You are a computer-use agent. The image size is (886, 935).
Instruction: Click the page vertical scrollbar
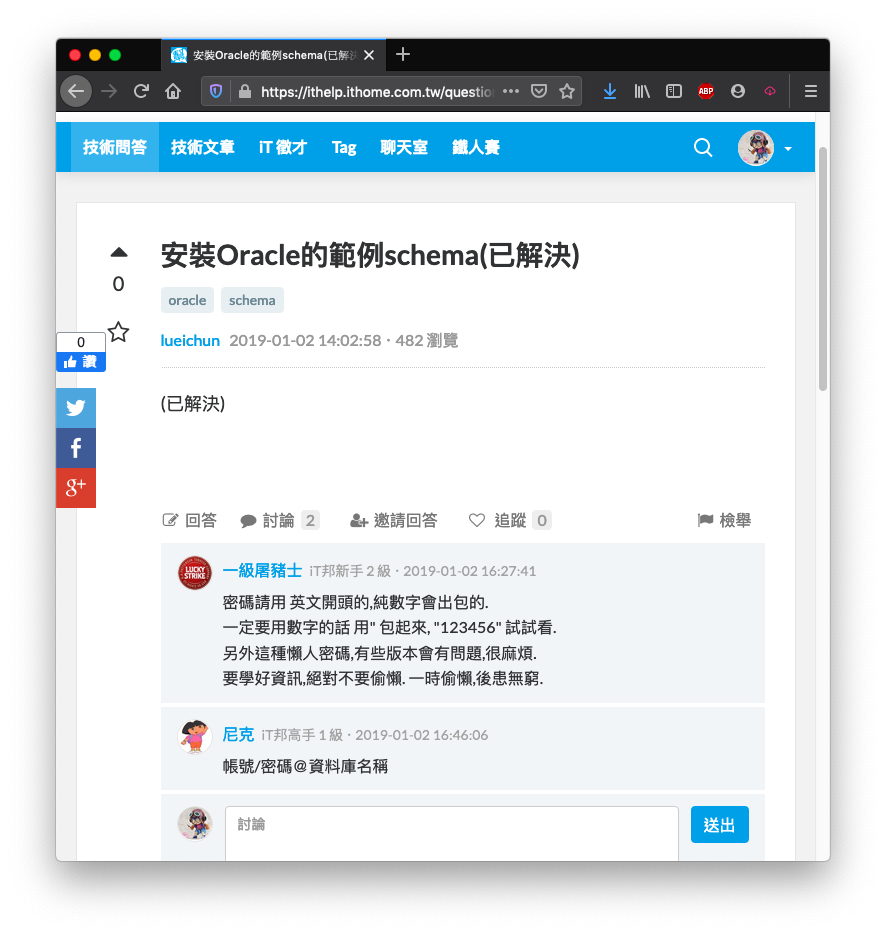click(823, 268)
